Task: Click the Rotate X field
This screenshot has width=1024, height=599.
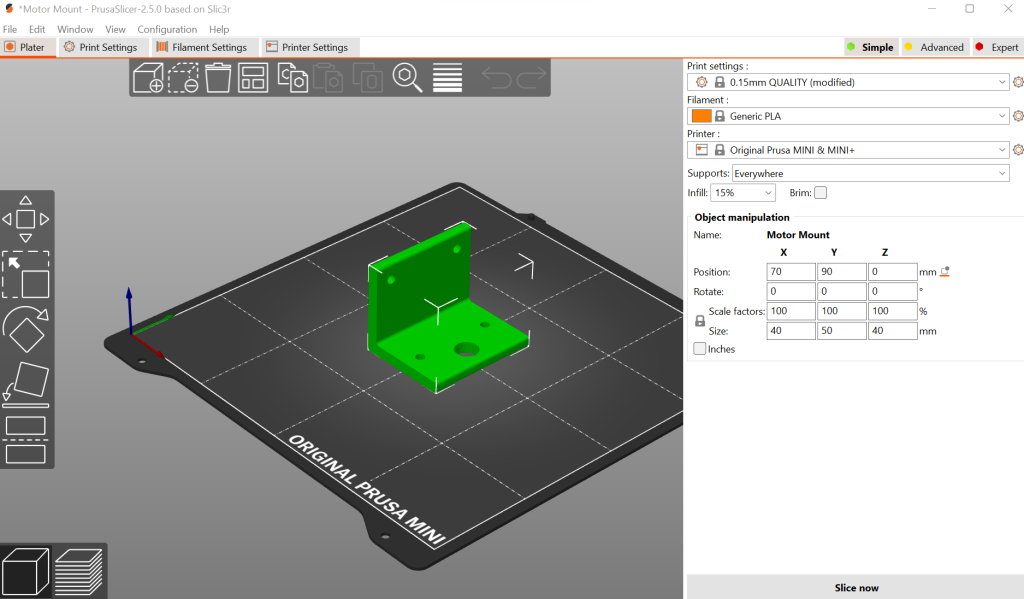Action: click(x=791, y=291)
